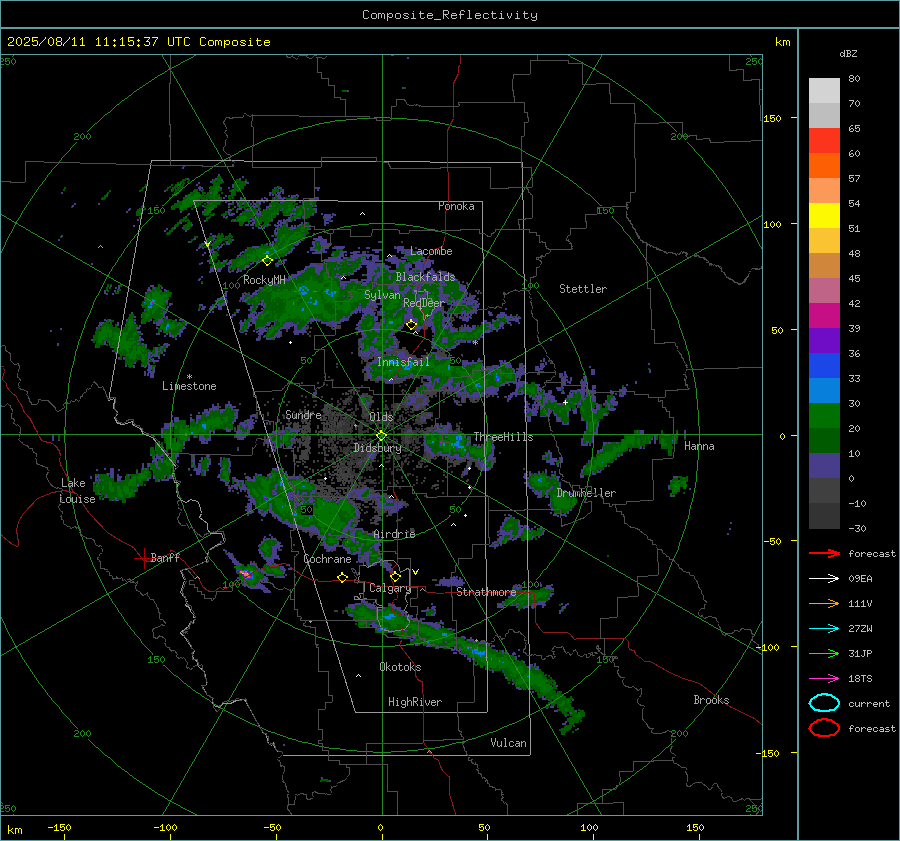Click the Hanna city label
The image size is (900, 841).
(x=699, y=446)
